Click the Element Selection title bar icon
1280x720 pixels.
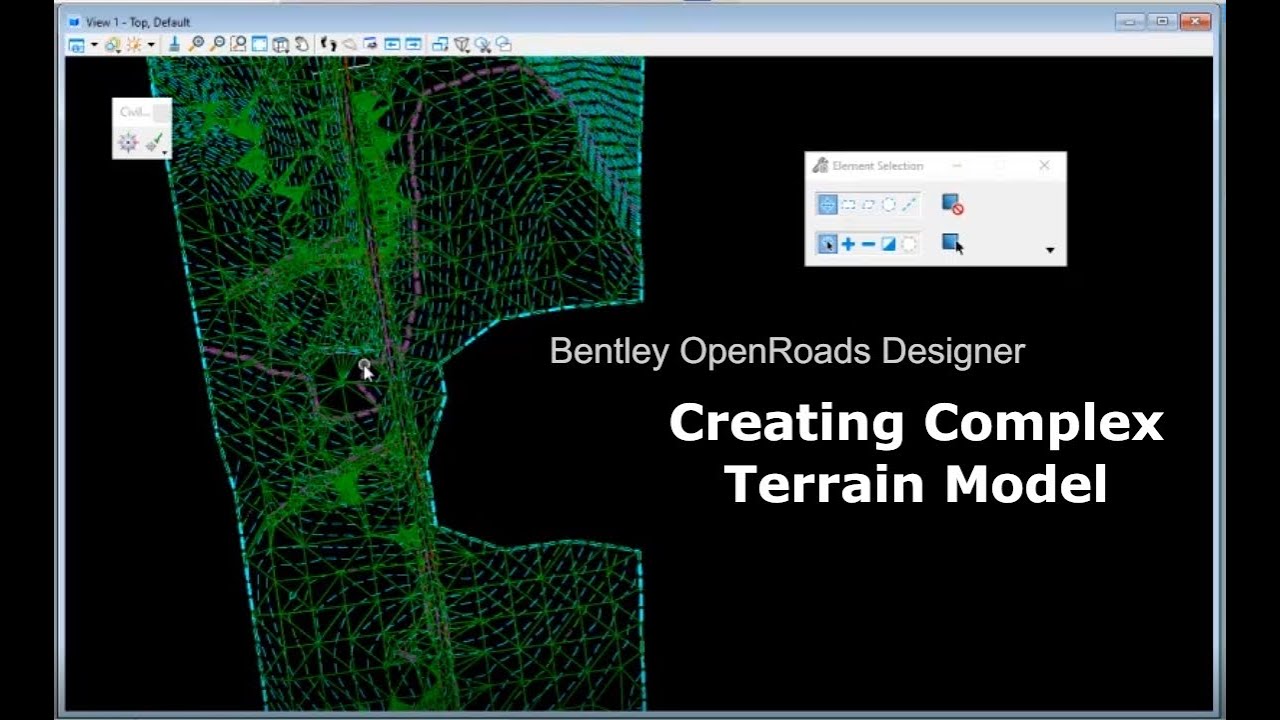(820, 165)
